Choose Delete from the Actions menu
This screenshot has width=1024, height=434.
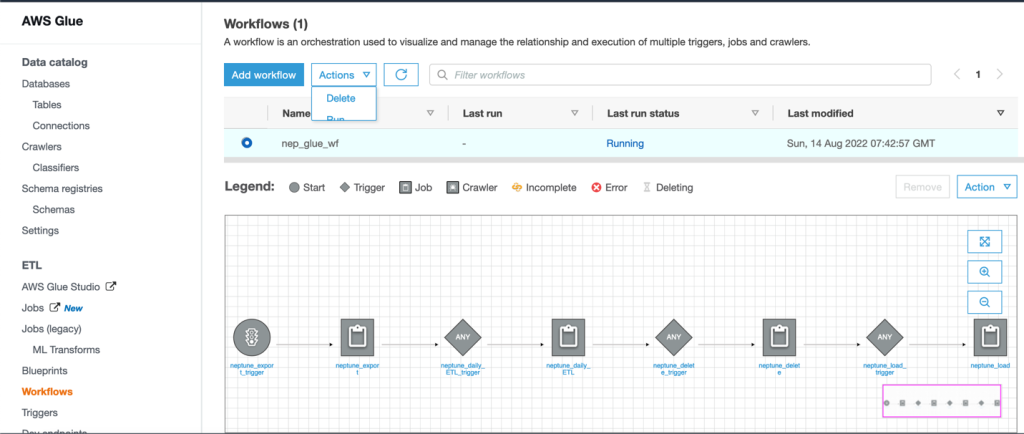[x=341, y=99]
